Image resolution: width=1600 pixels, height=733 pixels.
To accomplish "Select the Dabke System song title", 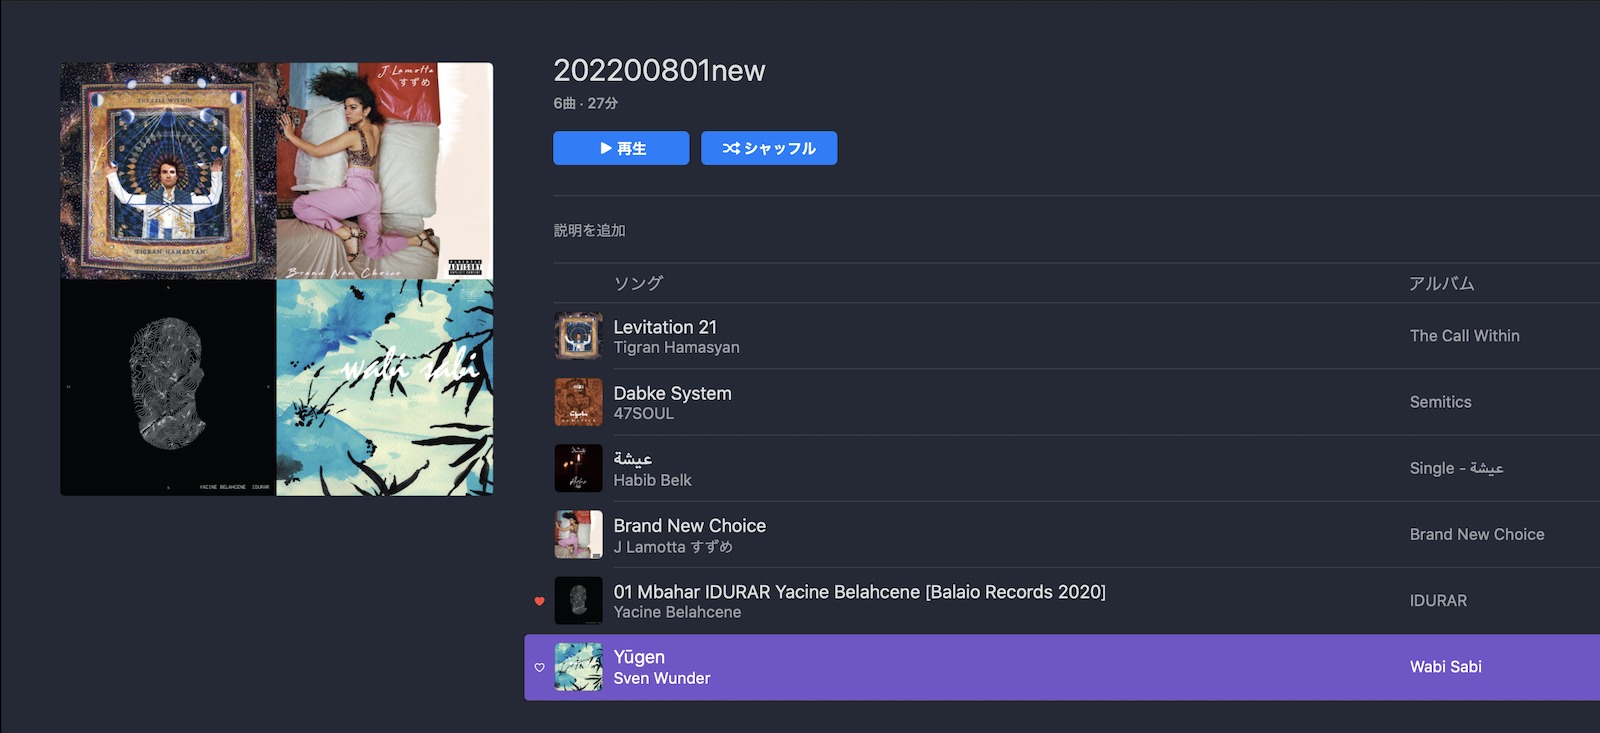I will 672,393.
